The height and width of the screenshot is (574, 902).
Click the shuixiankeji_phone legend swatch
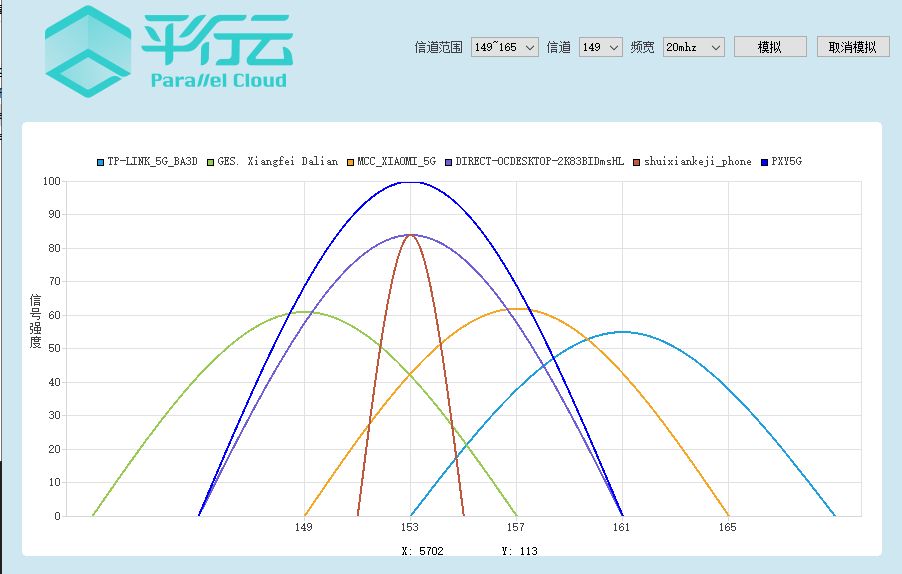point(637,162)
